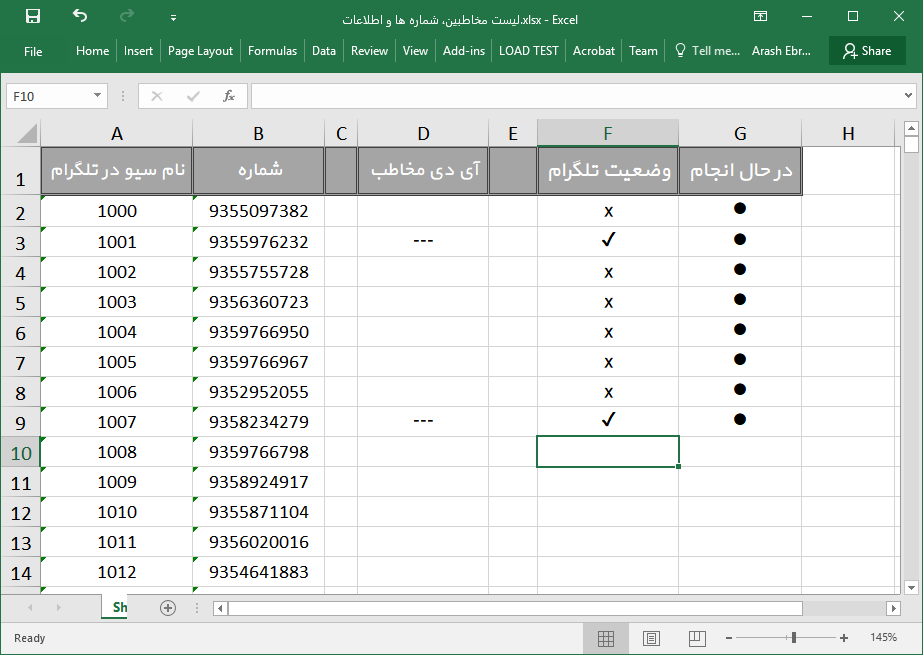Viewport: 923px width, 655px height.
Task: Click the وضعیت تلگرام header cell
Action: [608, 171]
